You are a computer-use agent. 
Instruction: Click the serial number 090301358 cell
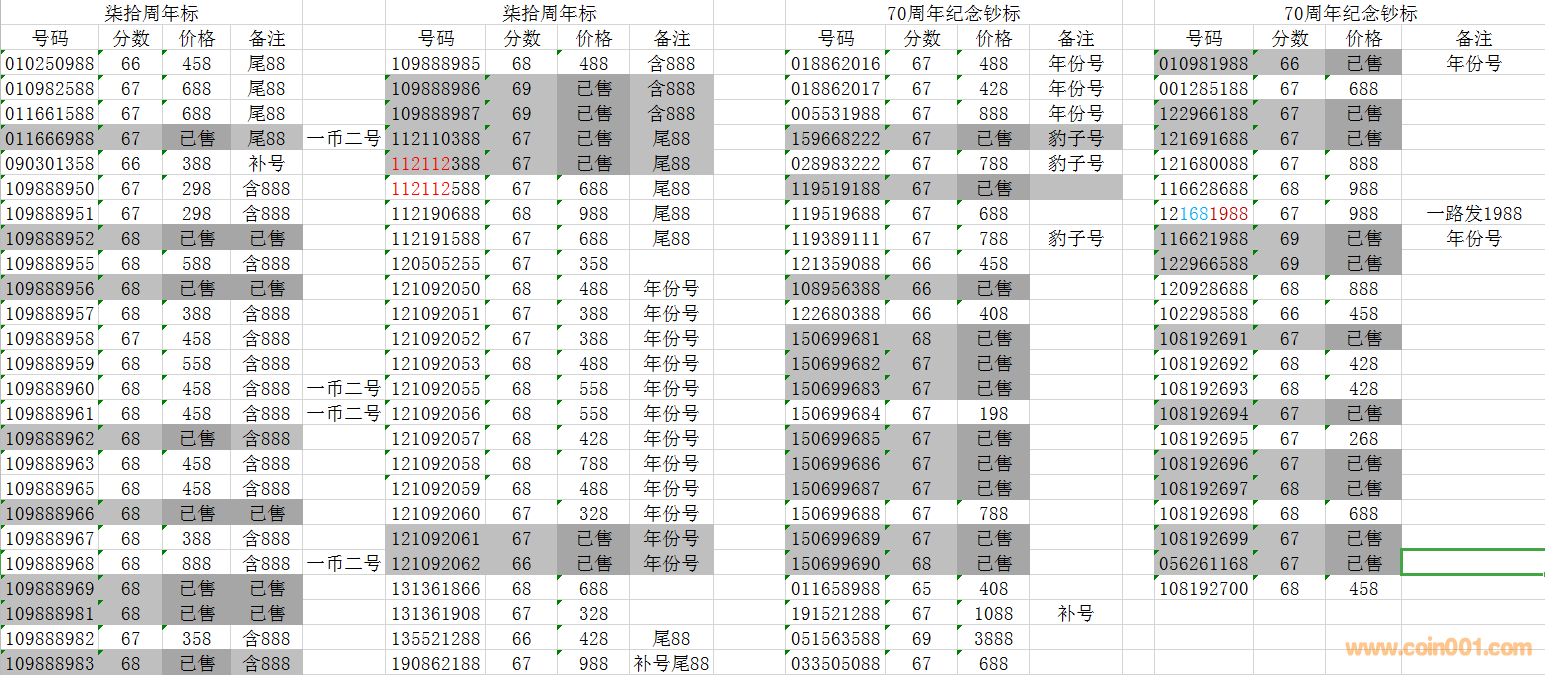pos(50,164)
